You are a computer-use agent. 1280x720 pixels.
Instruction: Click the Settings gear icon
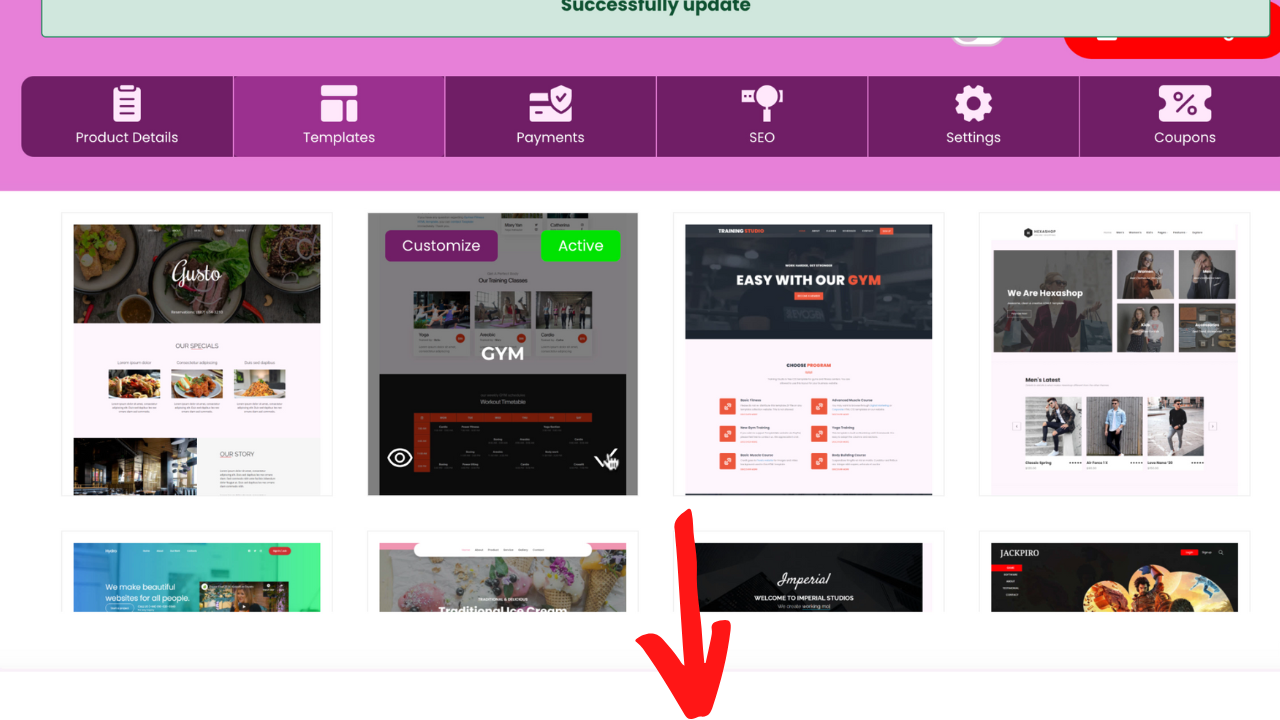pyautogui.click(x=973, y=103)
